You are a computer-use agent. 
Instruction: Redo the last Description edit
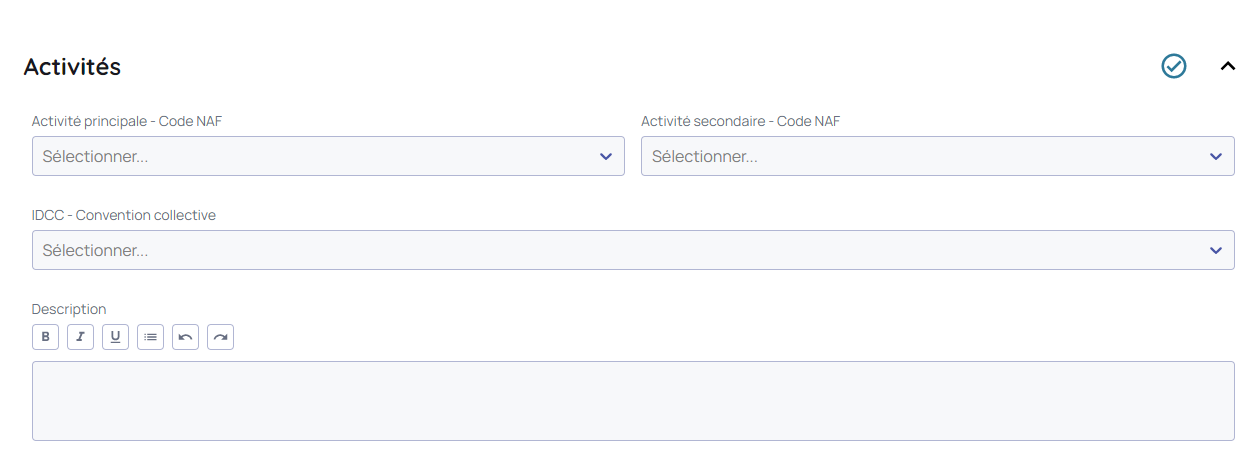pos(220,337)
